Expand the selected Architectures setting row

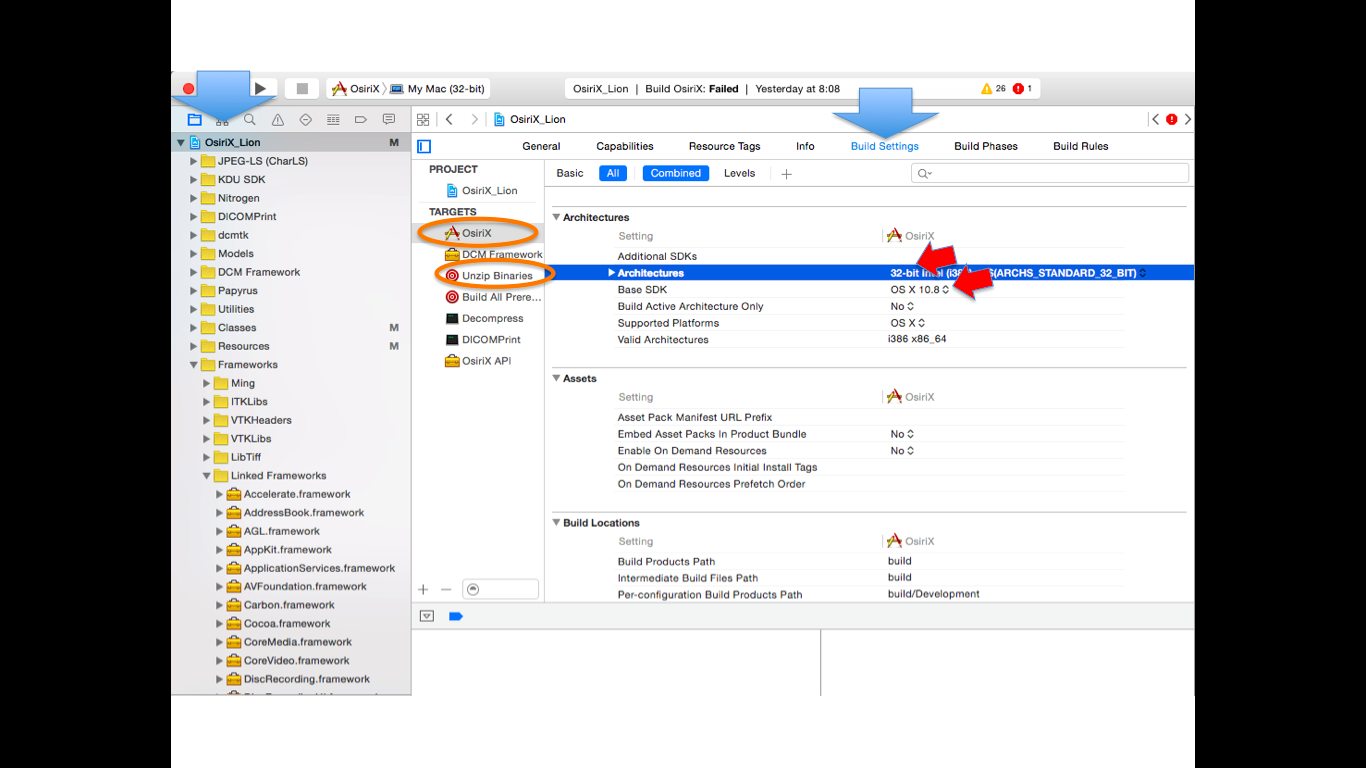[612, 273]
